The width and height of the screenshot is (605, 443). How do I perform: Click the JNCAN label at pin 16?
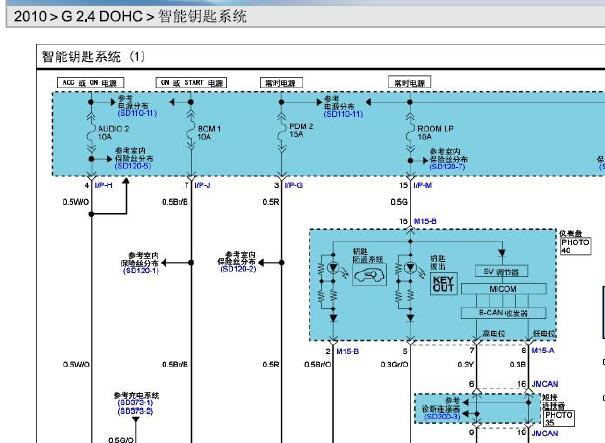(x=545, y=384)
